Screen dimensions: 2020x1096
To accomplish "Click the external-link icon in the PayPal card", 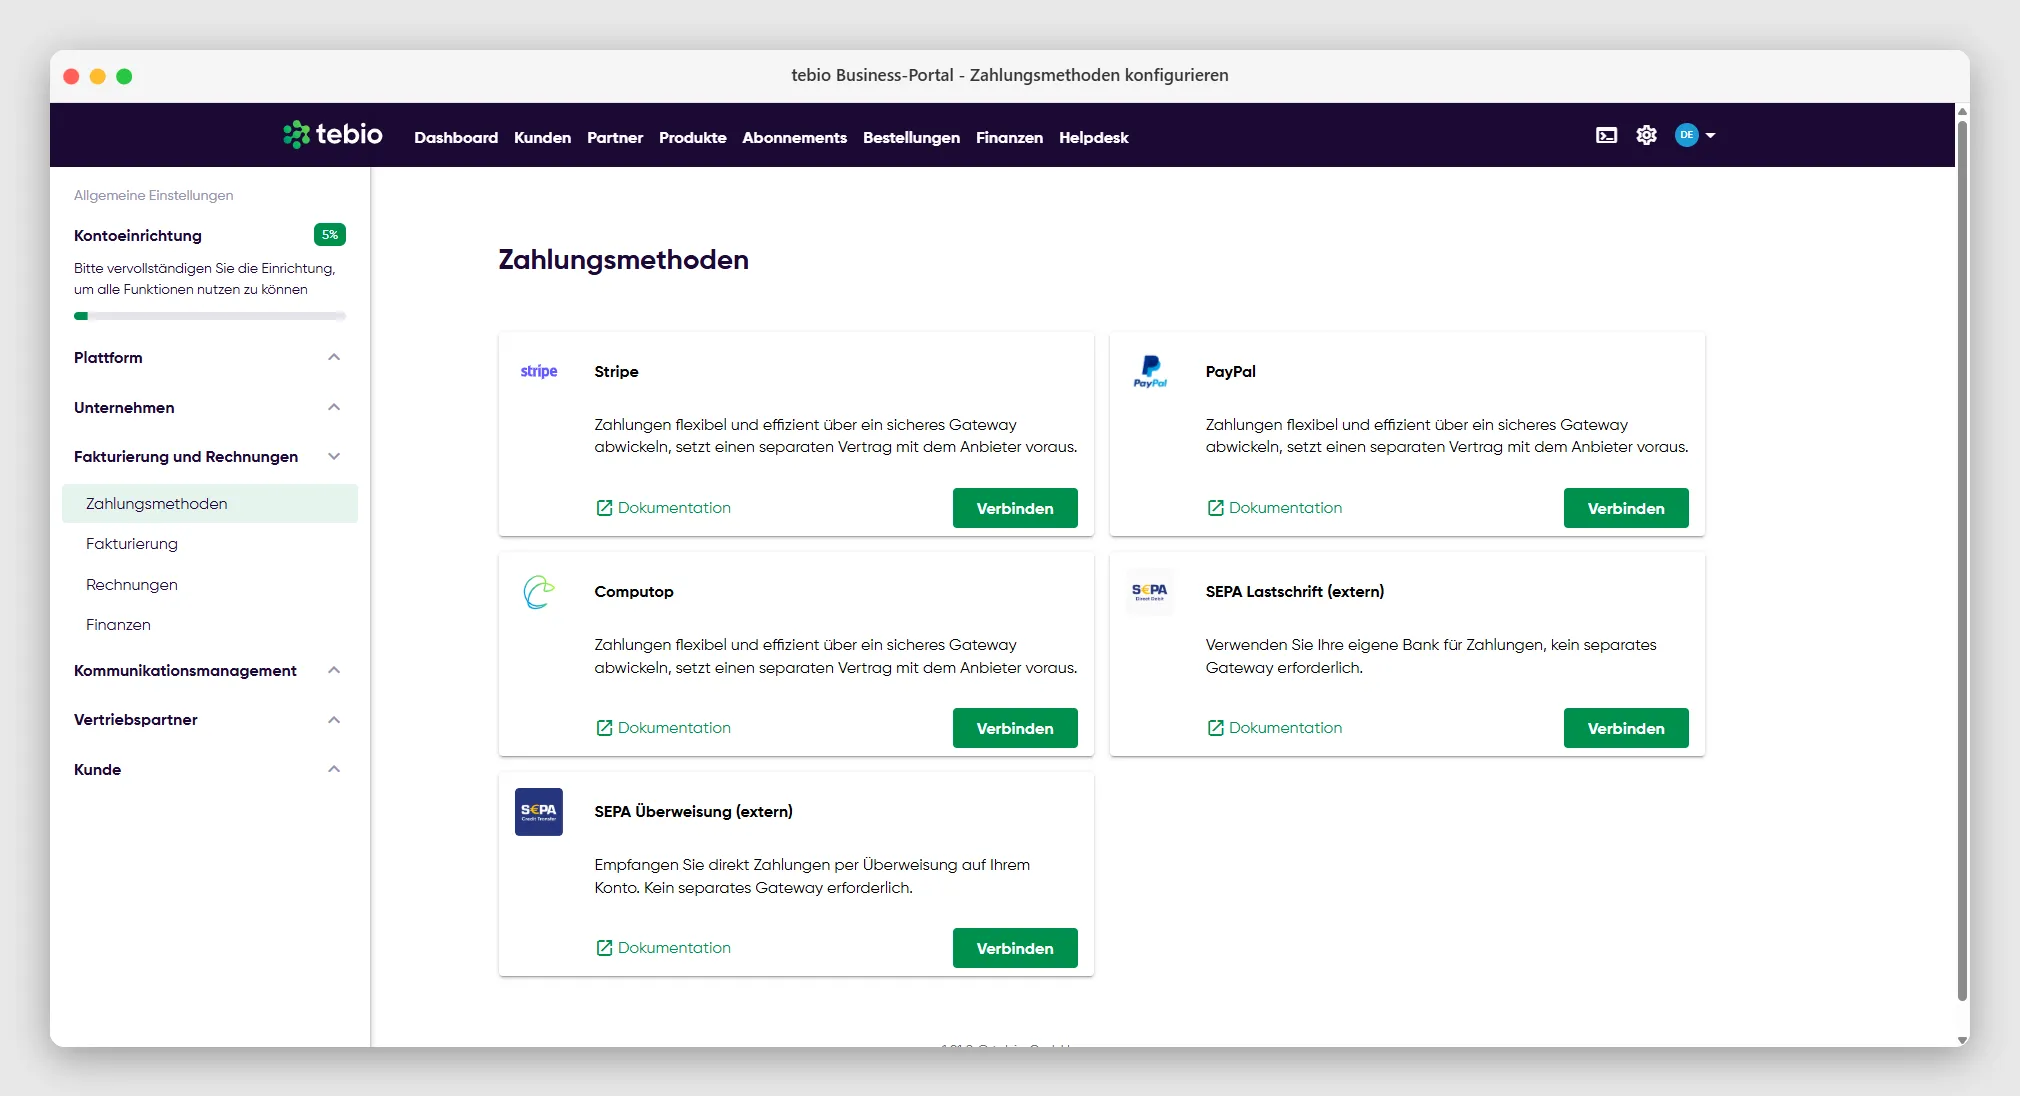I will pyautogui.click(x=1215, y=508).
